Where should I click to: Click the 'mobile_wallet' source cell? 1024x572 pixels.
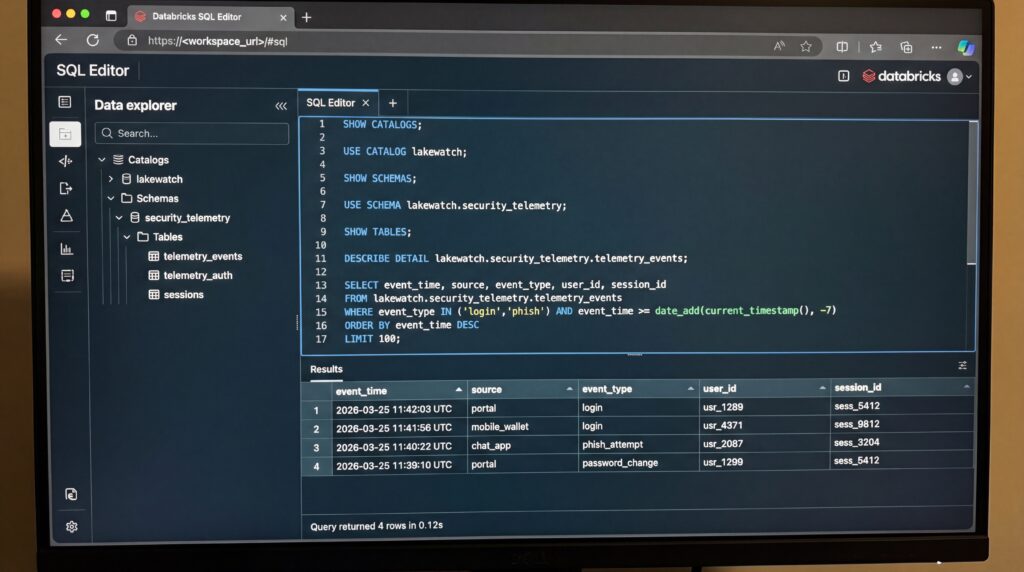pos(500,426)
